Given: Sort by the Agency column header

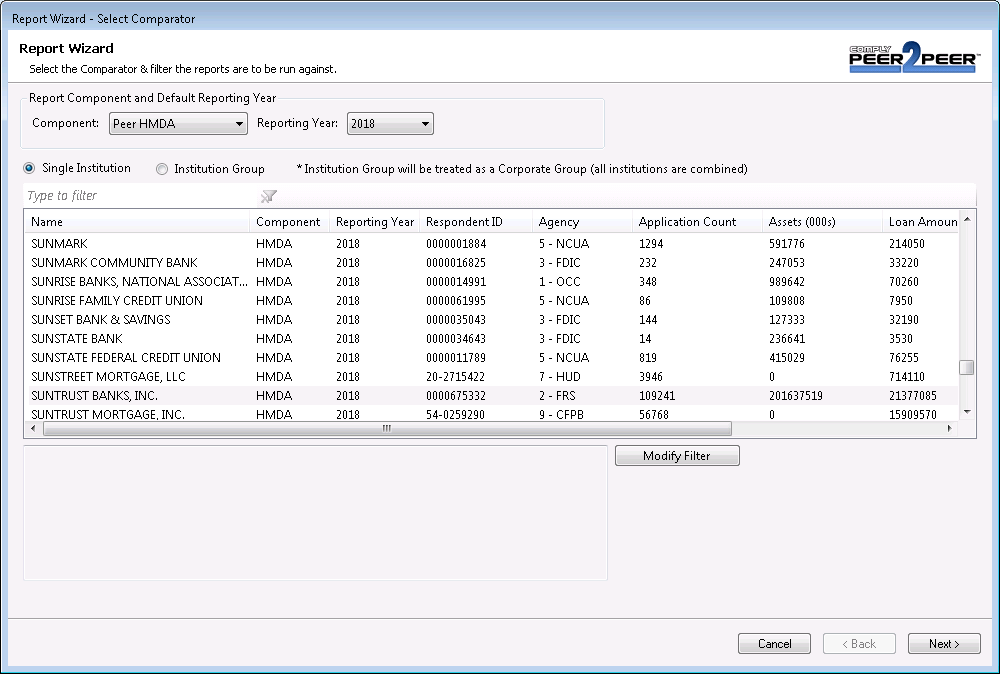Looking at the screenshot, I should [582, 222].
